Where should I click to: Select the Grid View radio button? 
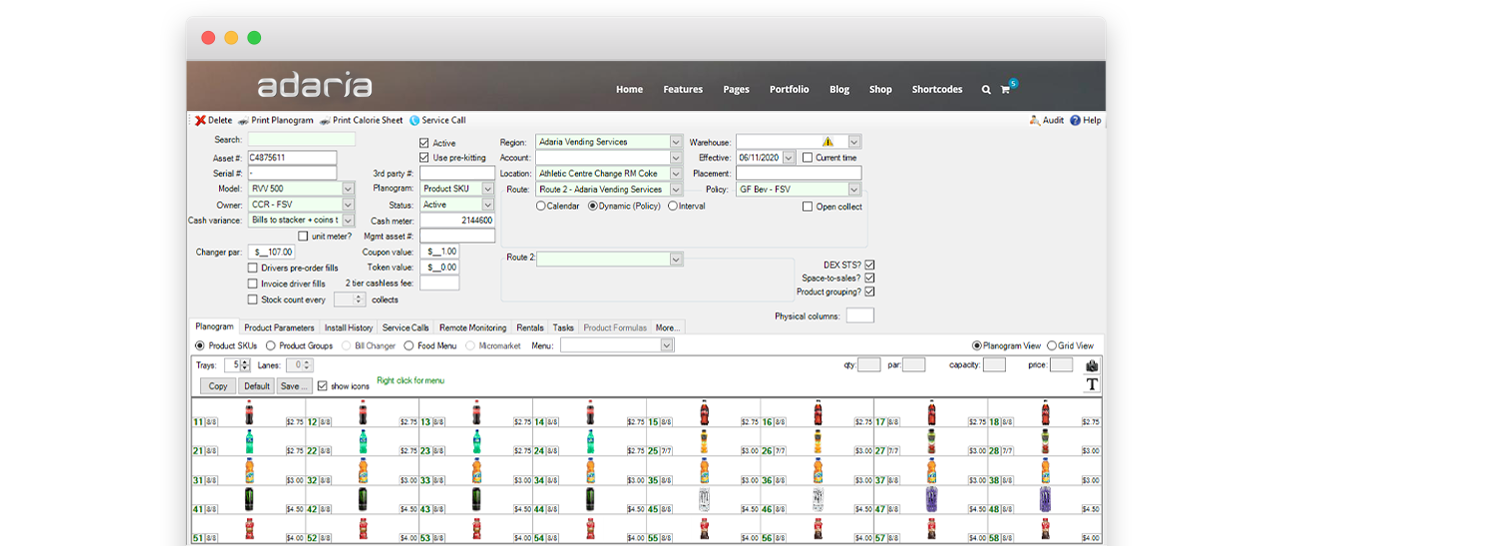tap(1051, 346)
